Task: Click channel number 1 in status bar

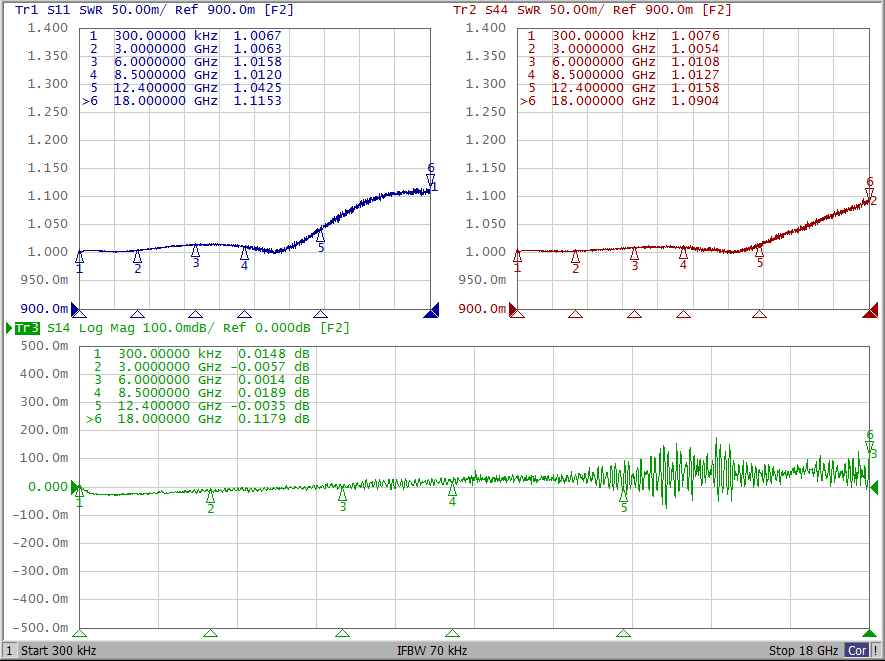Action: pos(9,651)
